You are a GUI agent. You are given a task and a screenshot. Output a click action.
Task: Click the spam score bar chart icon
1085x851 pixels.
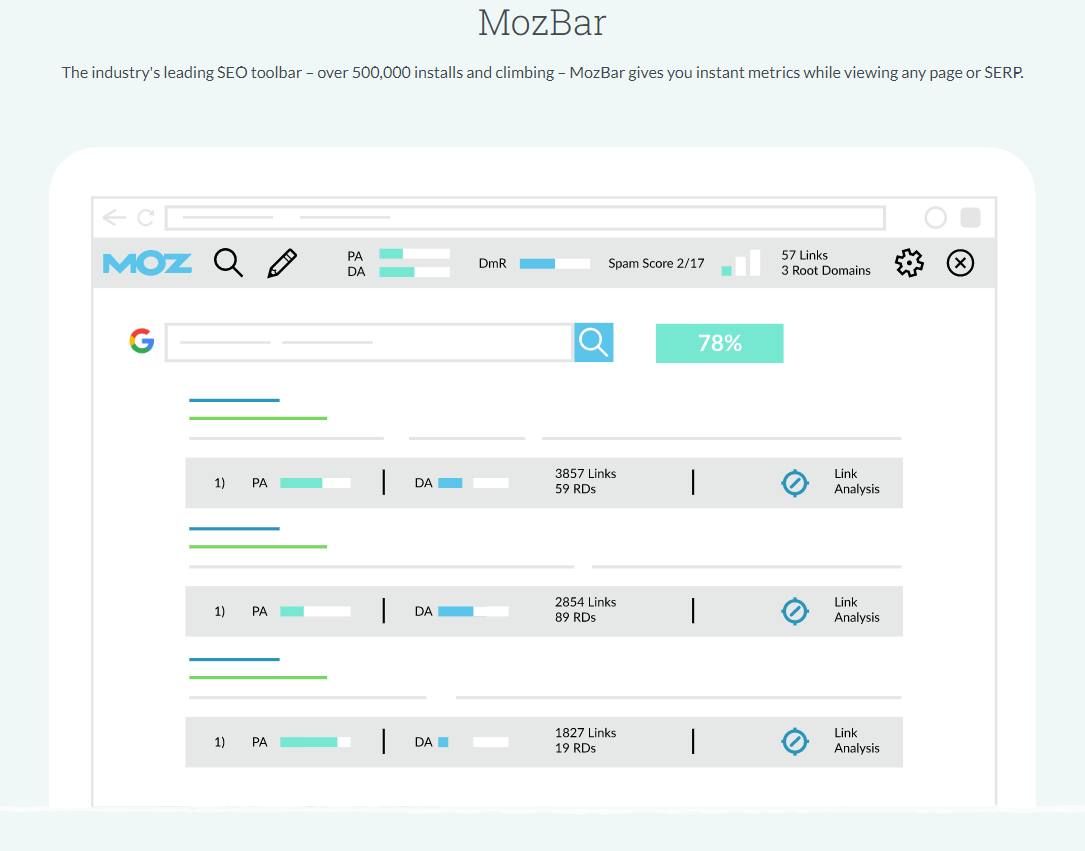740,263
